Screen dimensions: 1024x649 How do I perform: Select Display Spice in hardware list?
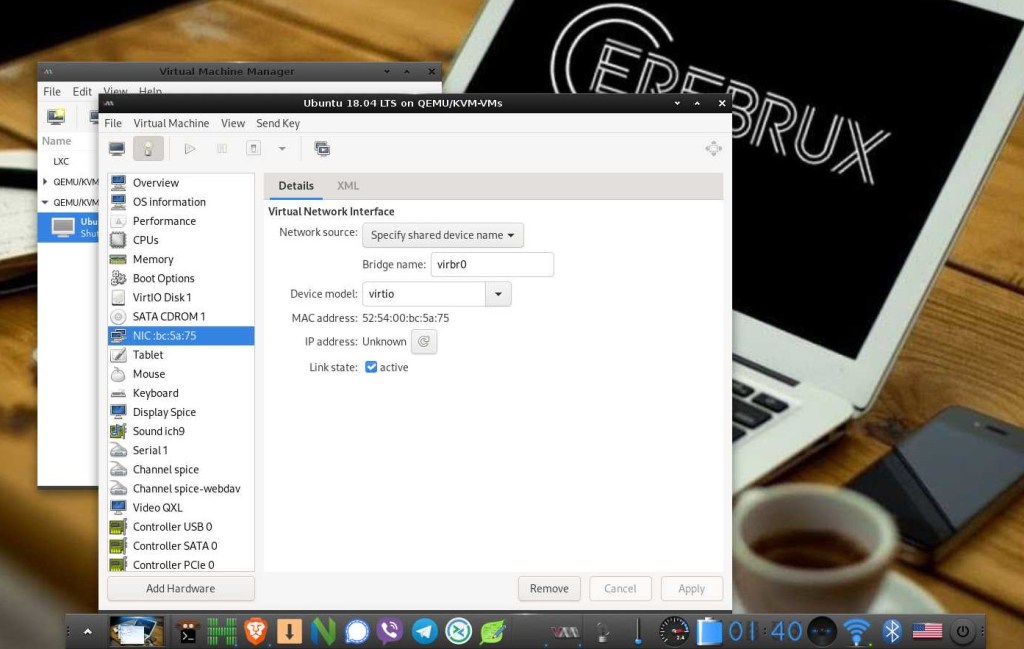164,412
